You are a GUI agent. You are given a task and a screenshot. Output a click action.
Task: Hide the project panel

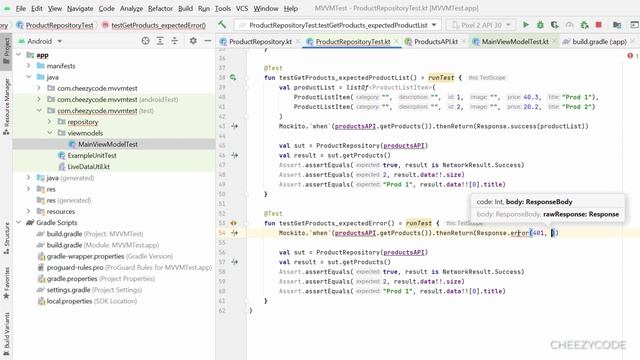(207, 41)
